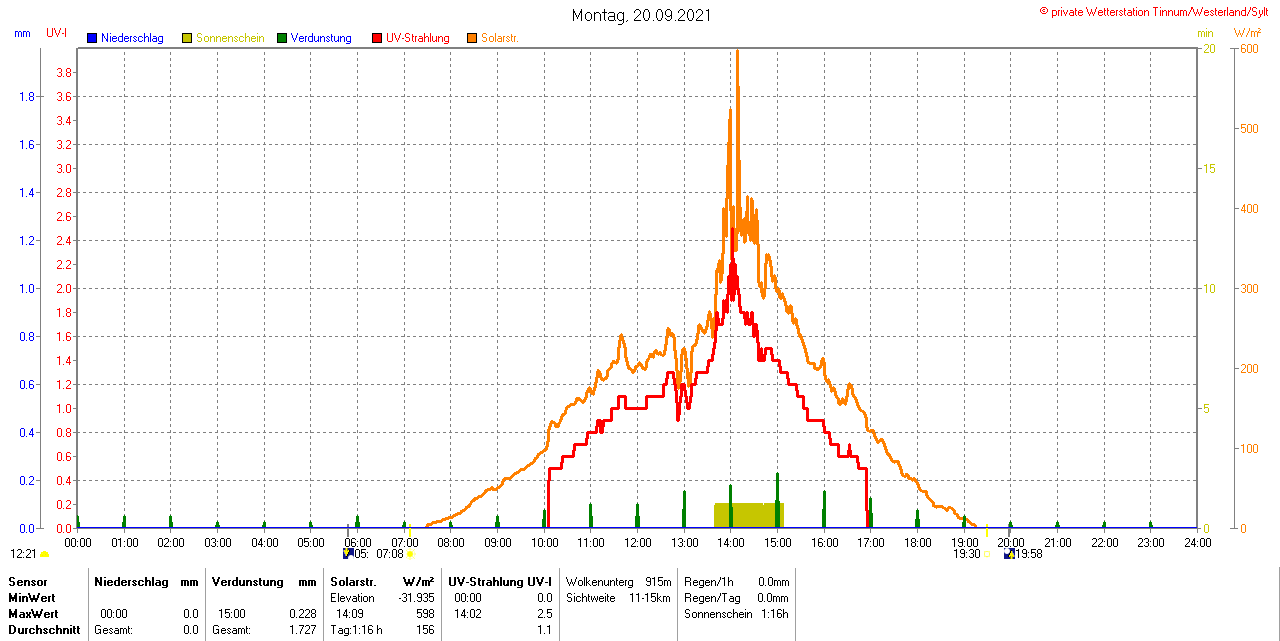This screenshot has height=641, width=1280.
Task: Click the 24:00 time axis label
Action: [1197, 543]
